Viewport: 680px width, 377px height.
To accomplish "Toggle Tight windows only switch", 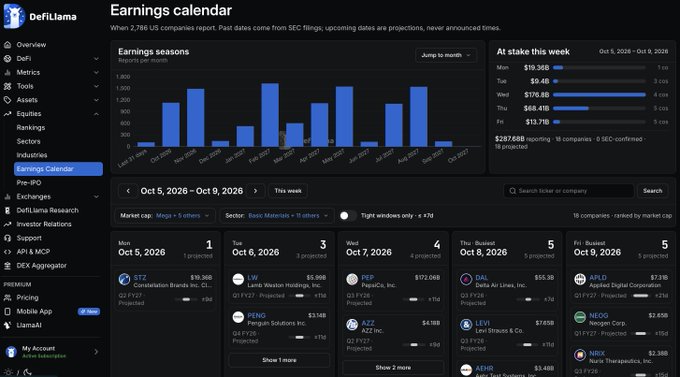I will 348,216.
